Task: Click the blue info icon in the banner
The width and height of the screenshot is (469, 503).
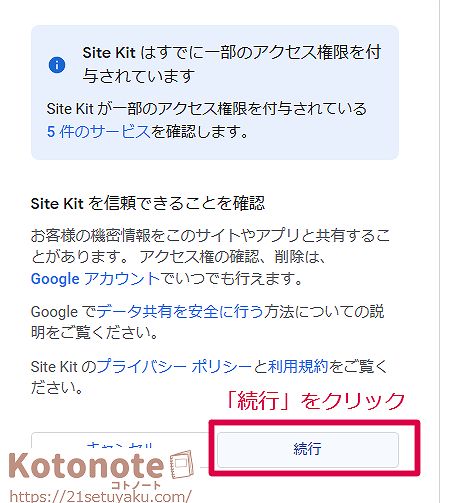Action: pos(57,65)
